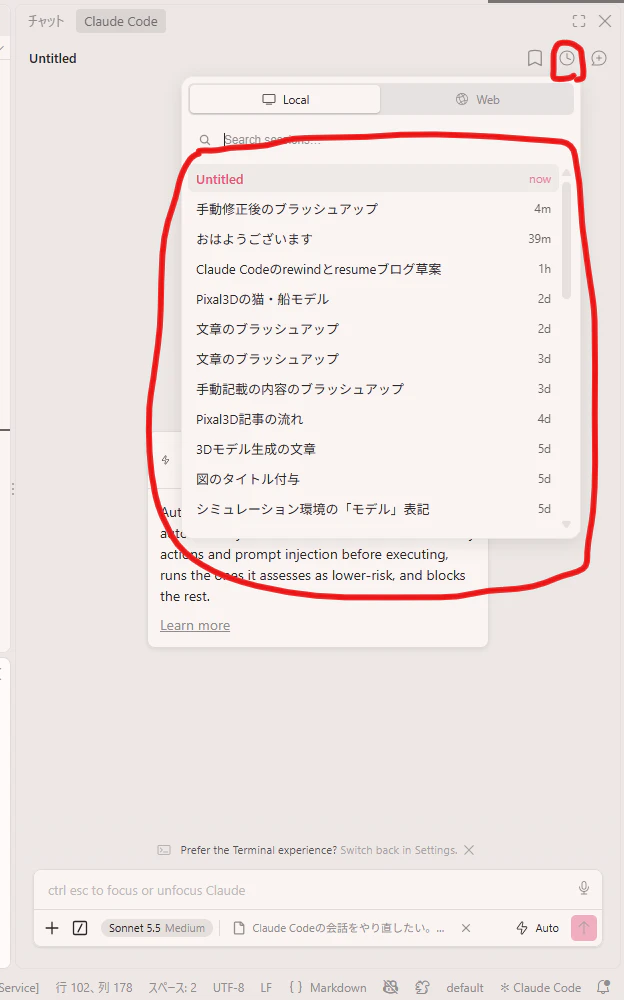Viewport: 624px width, 1000px height.
Task: Click the Learn more link
Action: 195,626
